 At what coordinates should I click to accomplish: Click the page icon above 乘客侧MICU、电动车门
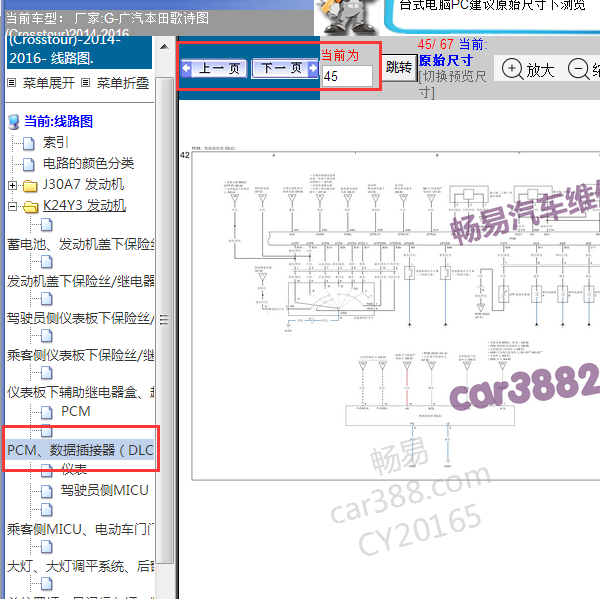pyautogui.click(x=47, y=510)
